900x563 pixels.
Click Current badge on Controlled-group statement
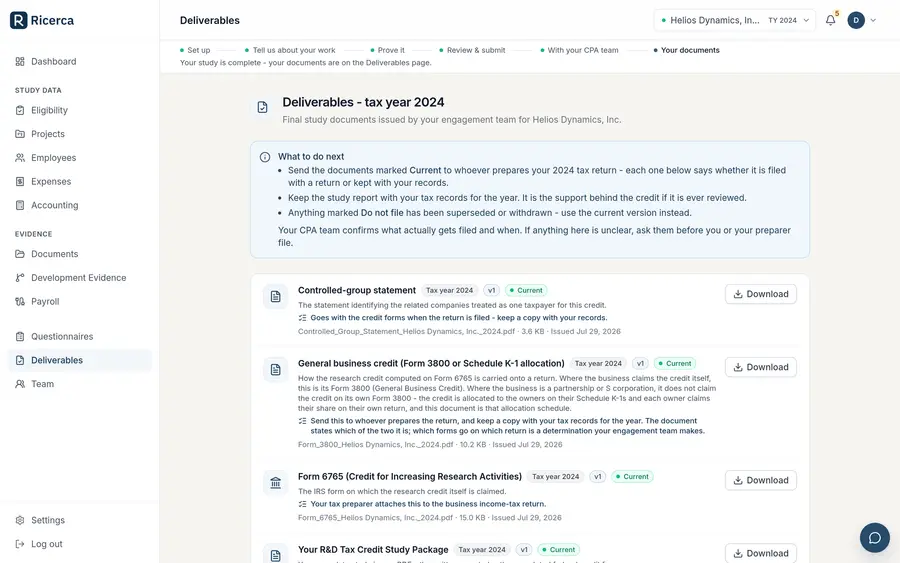(526, 290)
